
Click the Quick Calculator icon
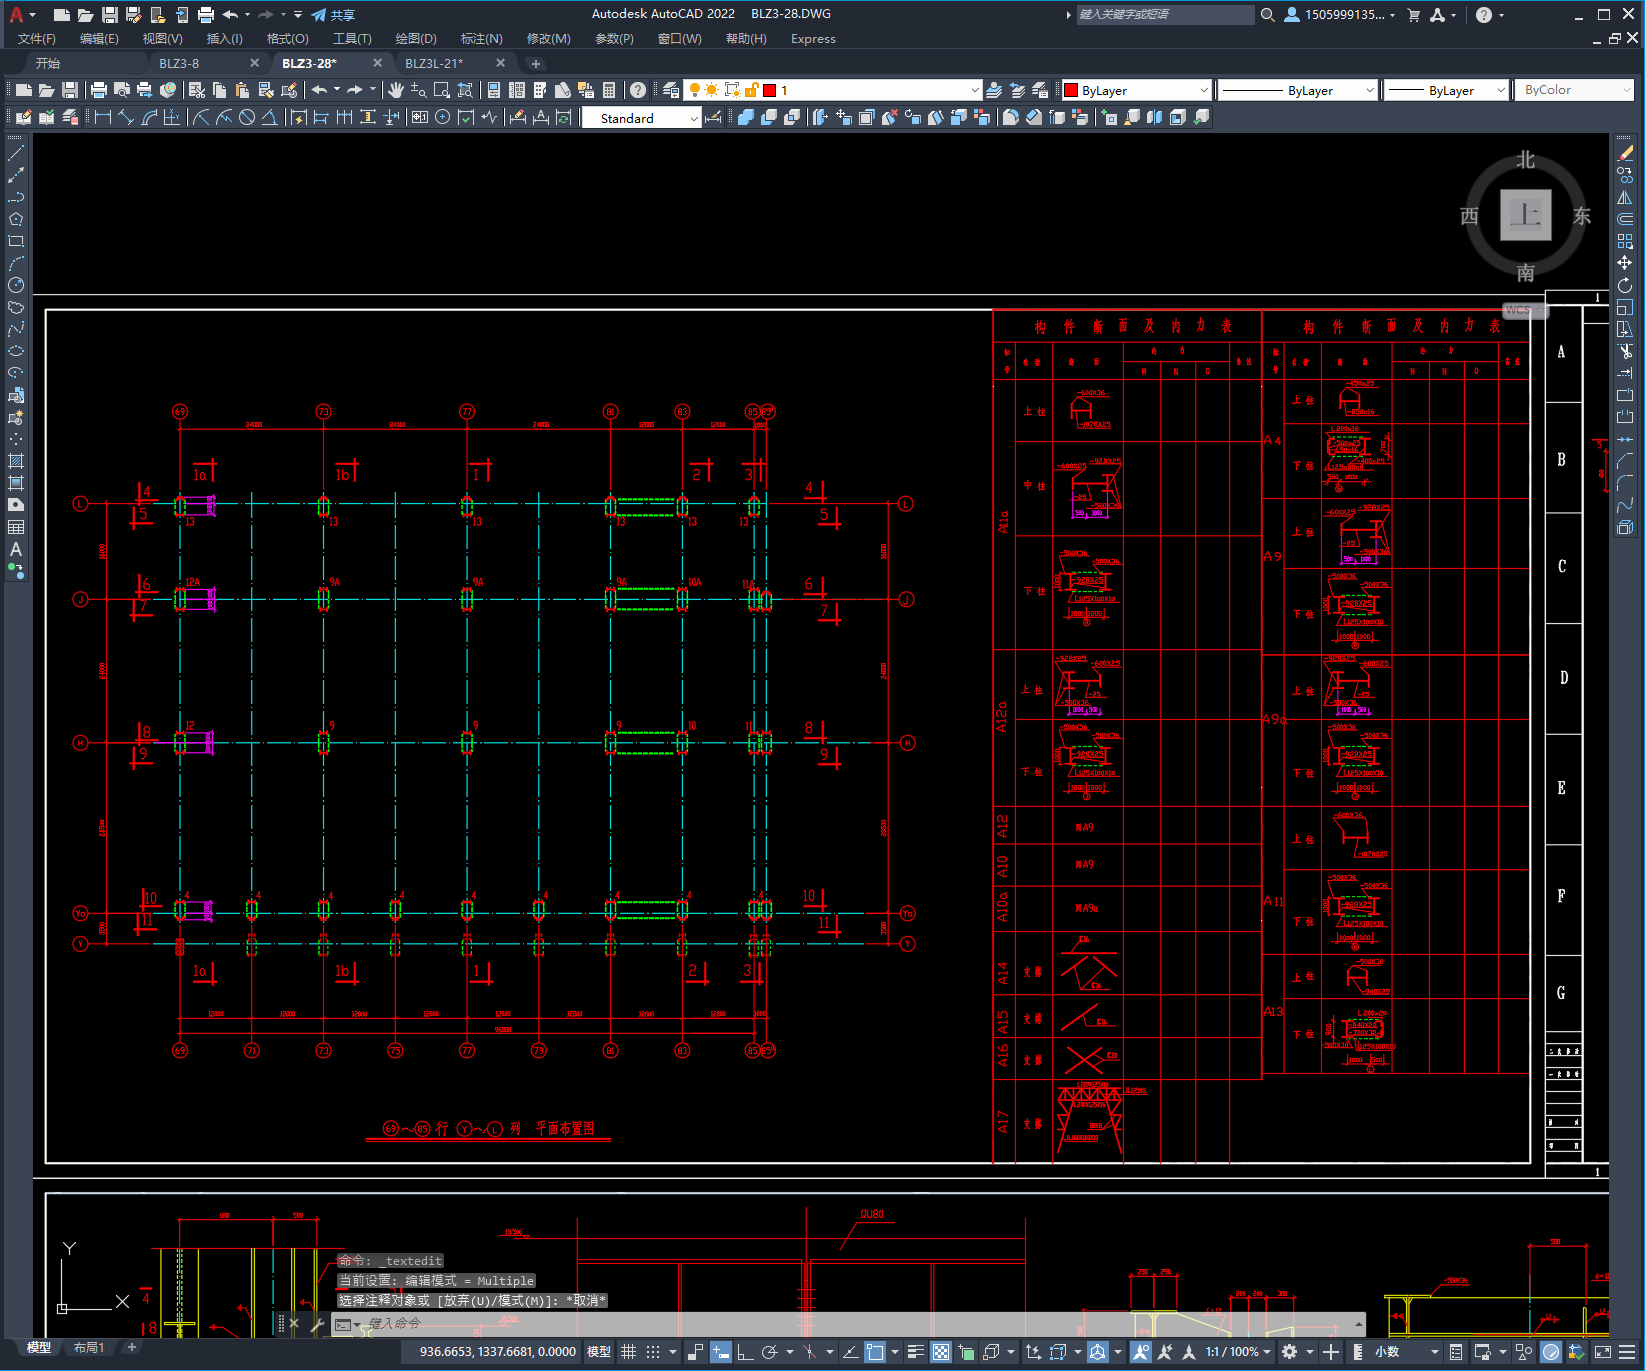[609, 90]
